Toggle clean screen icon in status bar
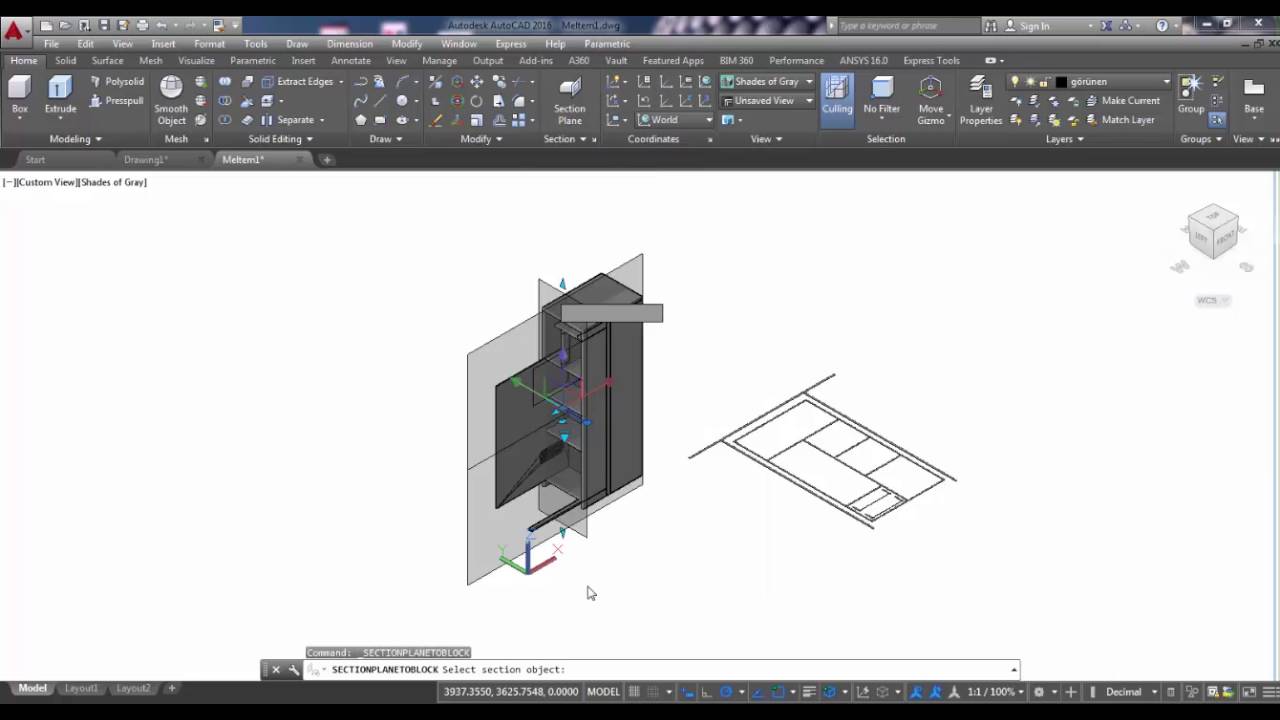This screenshot has width=1280, height=720. click(1249, 692)
